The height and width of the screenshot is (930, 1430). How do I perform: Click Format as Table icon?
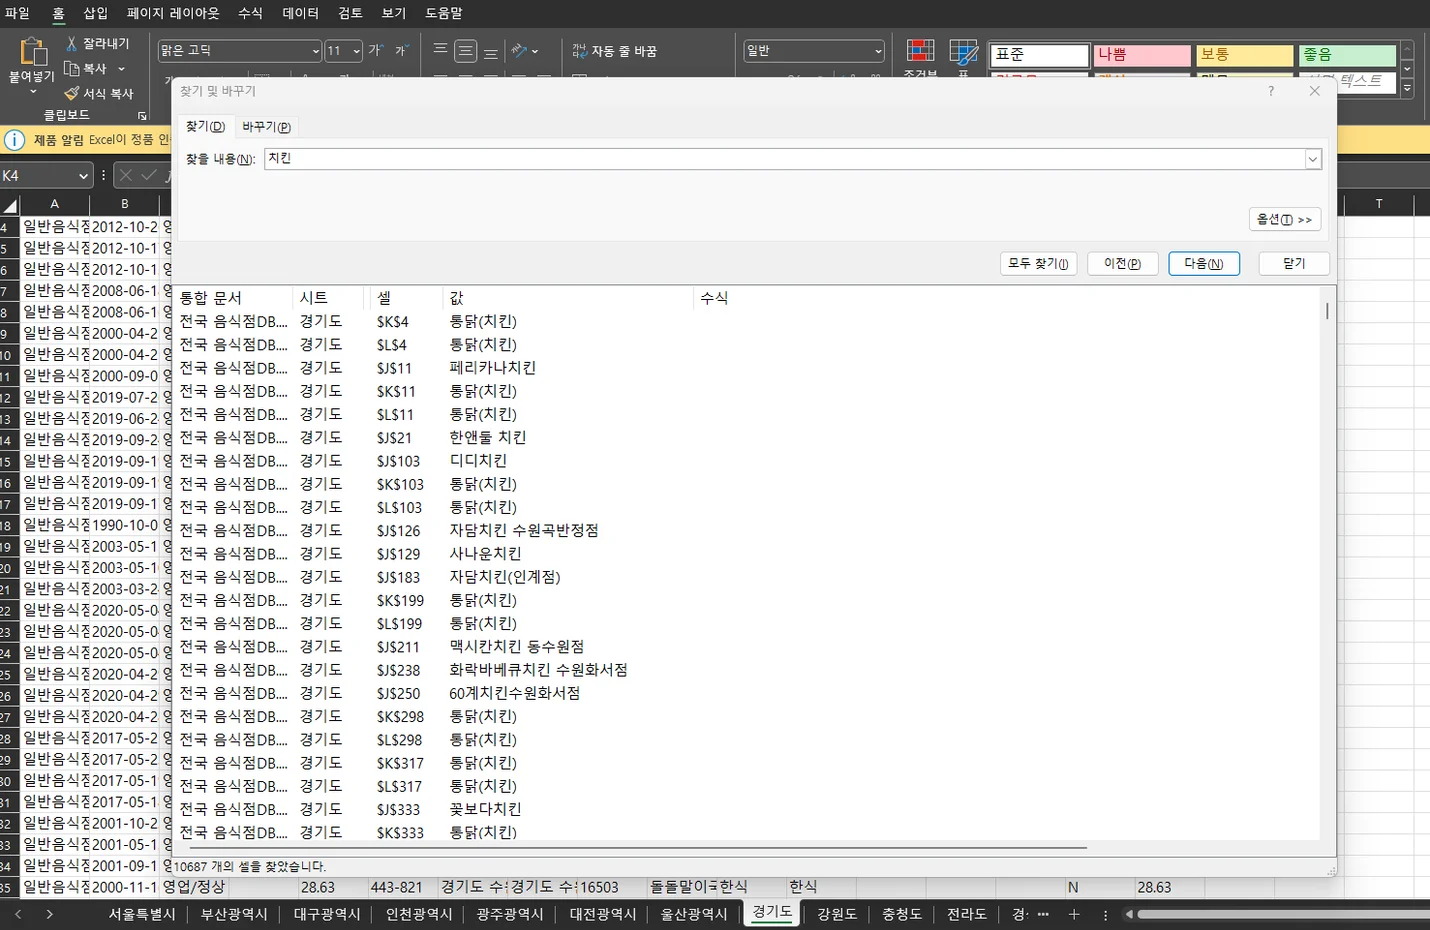[x=964, y=52]
